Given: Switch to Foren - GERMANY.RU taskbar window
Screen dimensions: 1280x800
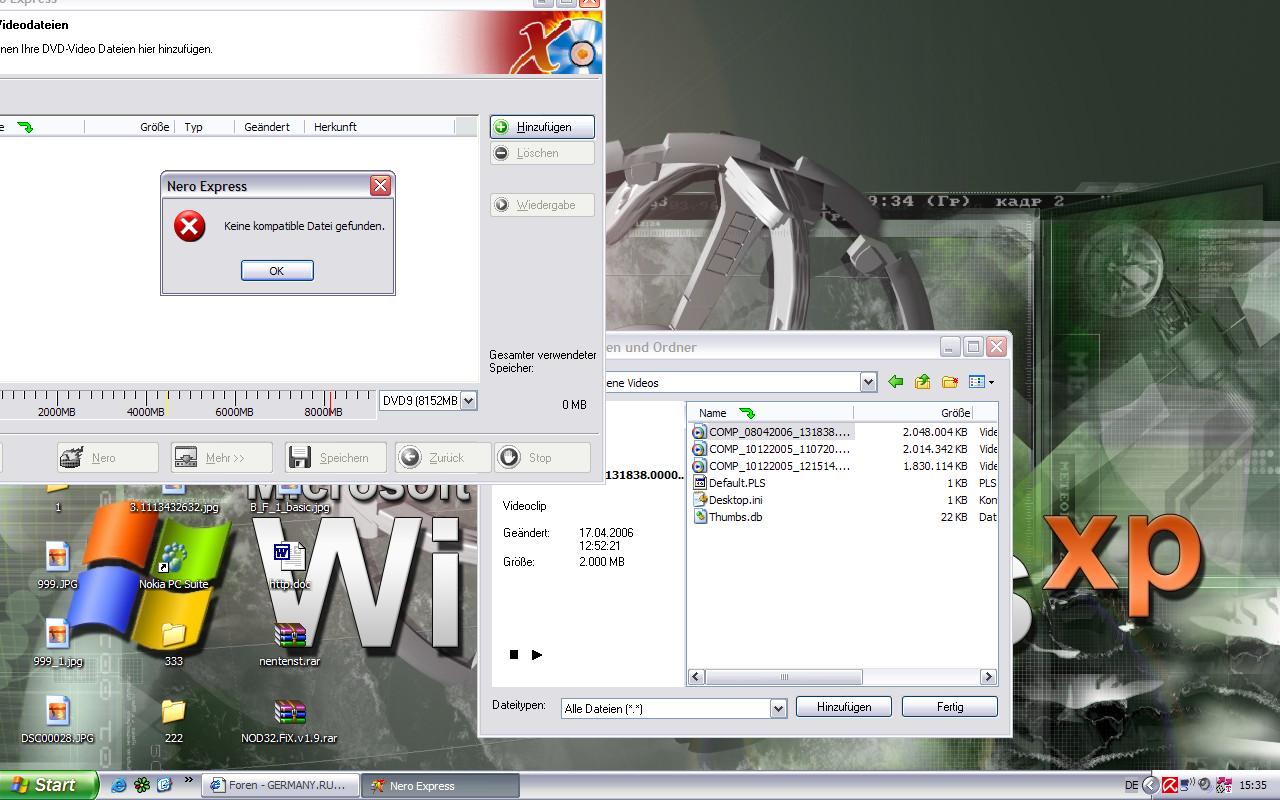Looking at the screenshot, I should click(280, 786).
